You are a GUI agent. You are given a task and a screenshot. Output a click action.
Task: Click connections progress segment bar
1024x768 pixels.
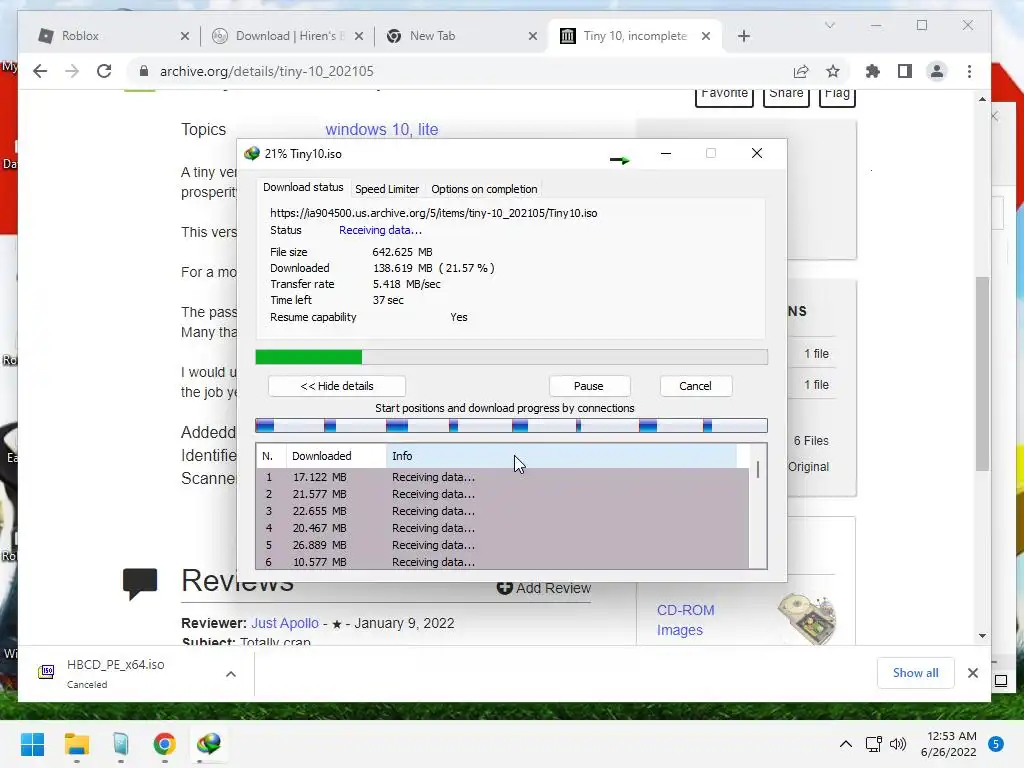(x=511, y=426)
